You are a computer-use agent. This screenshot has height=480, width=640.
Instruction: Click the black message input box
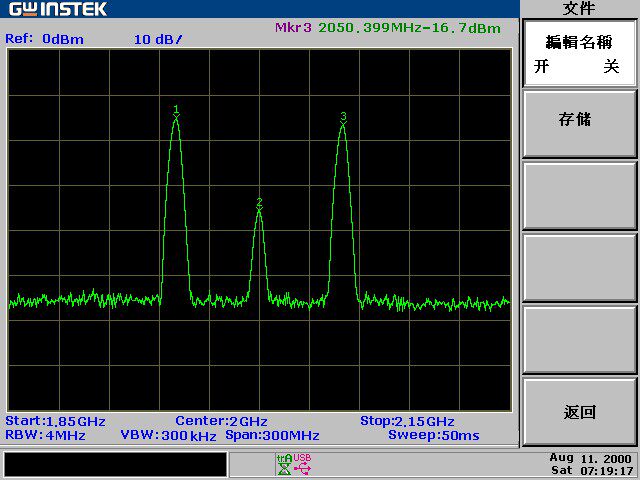tap(115, 464)
